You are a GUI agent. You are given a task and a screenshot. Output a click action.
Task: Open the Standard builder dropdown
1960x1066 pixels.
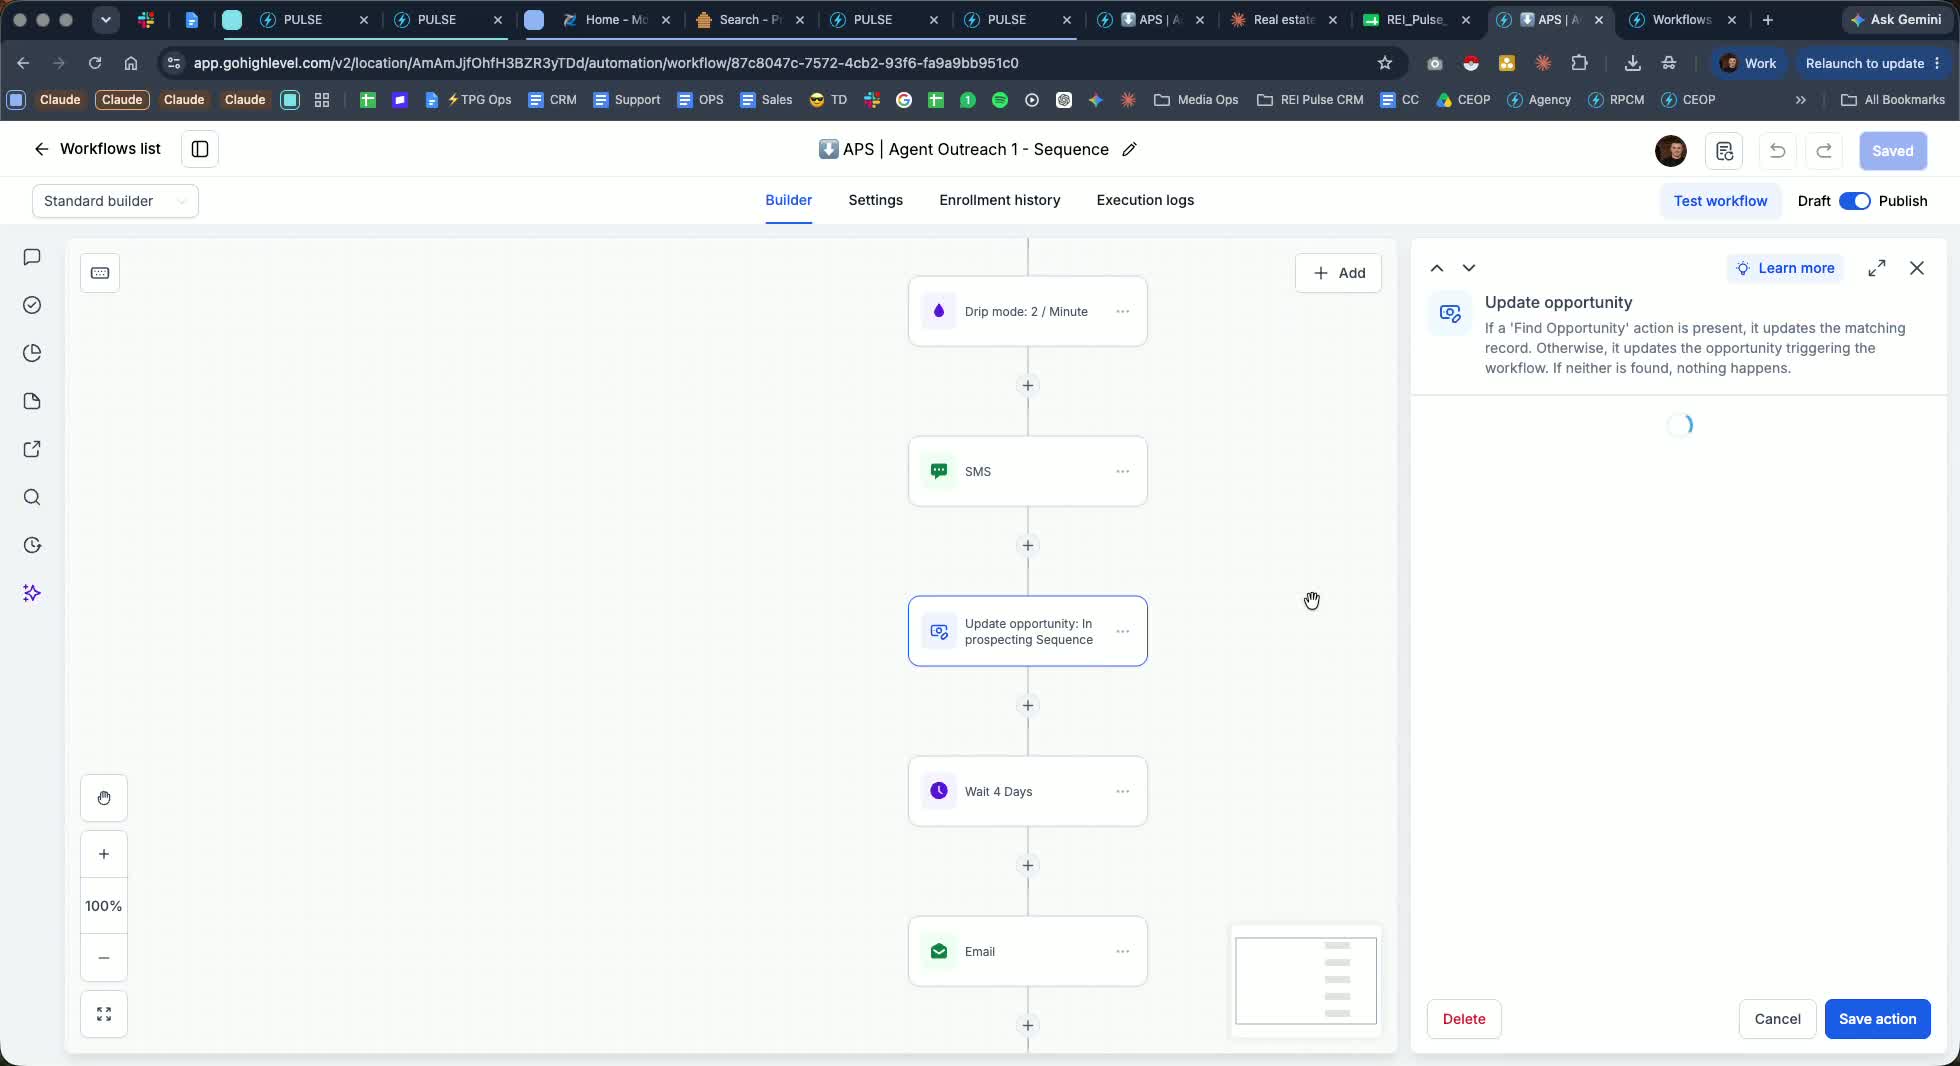[x=115, y=201]
